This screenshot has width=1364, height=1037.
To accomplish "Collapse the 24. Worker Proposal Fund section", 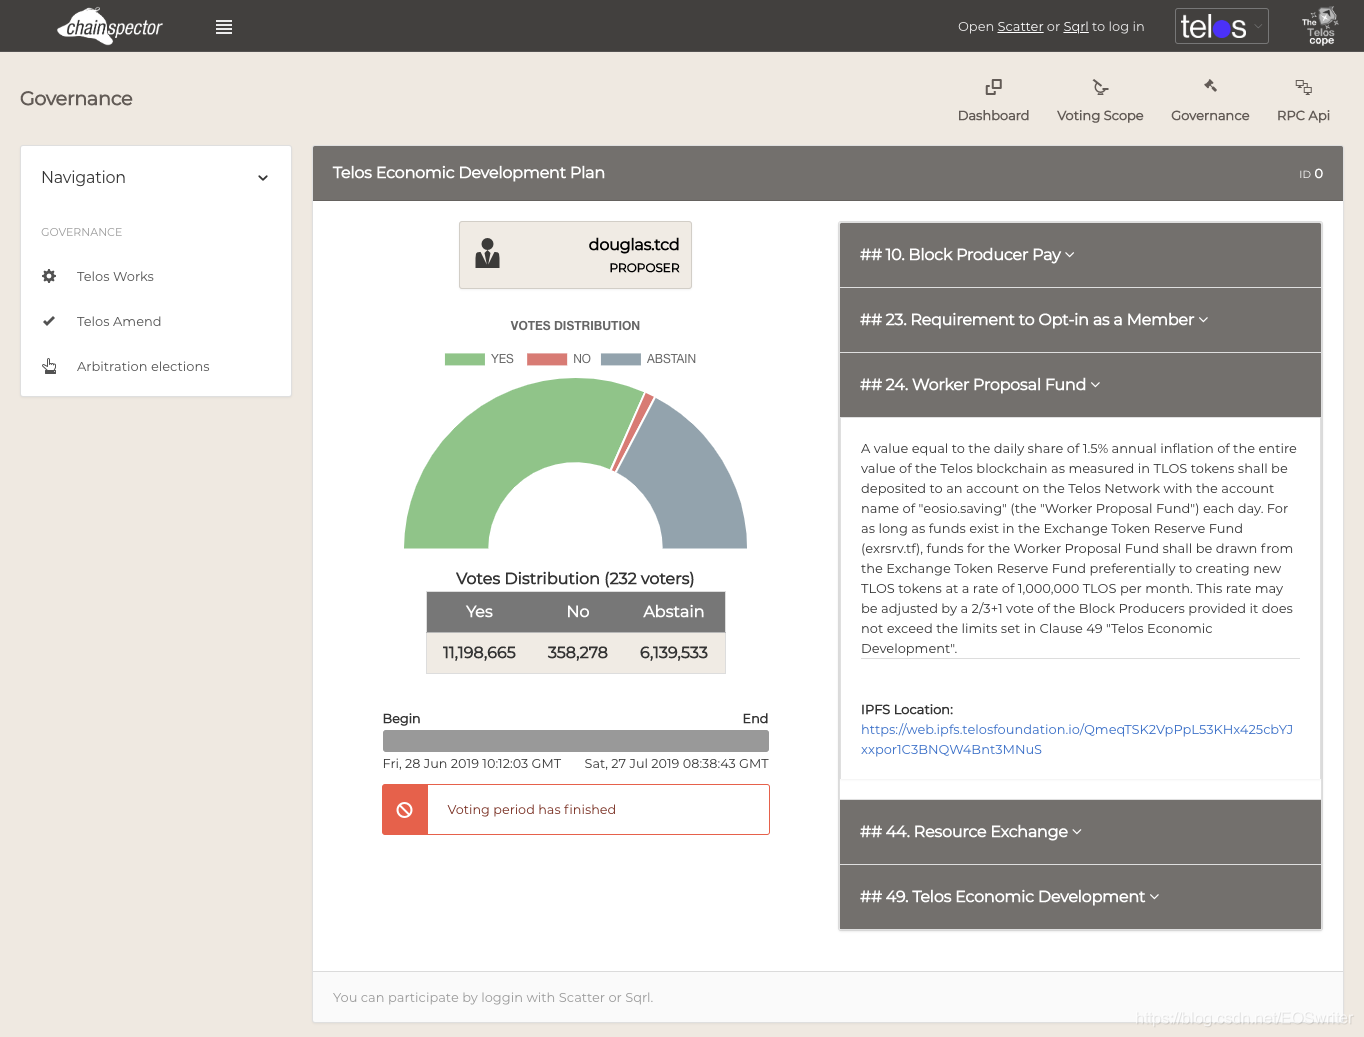I will click(x=1080, y=385).
